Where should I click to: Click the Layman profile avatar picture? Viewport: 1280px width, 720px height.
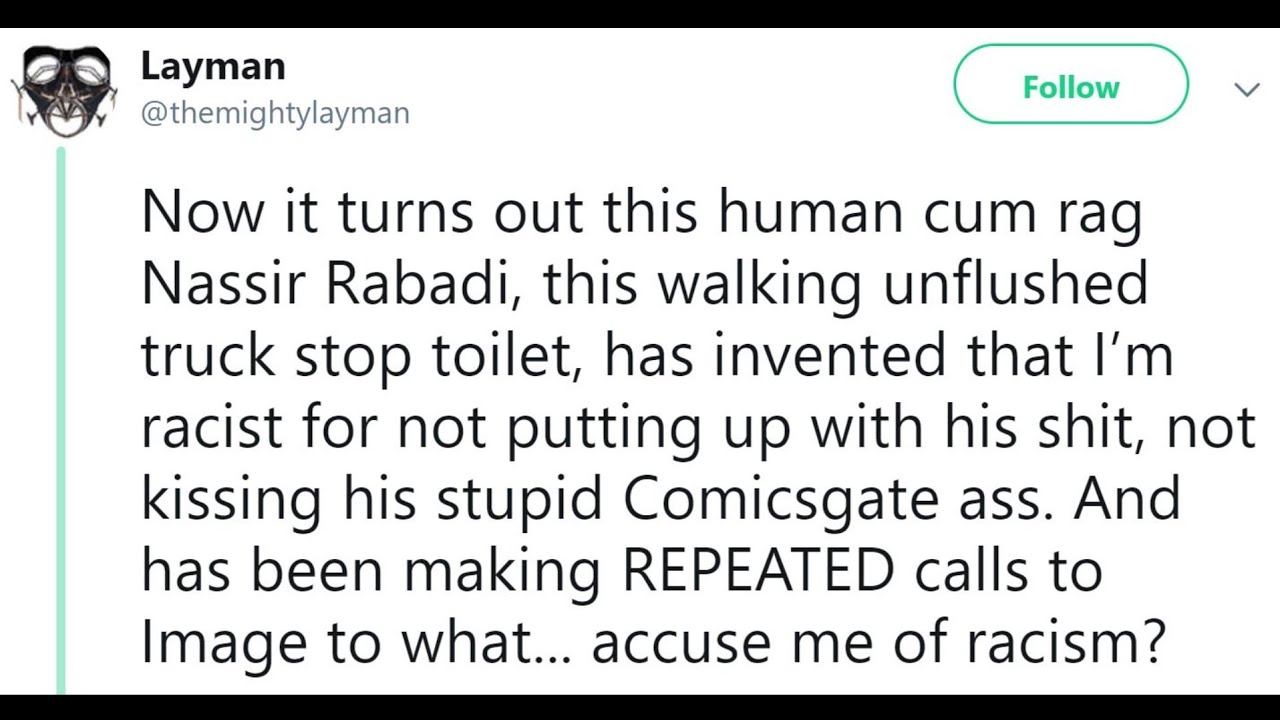tap(63, 88)
